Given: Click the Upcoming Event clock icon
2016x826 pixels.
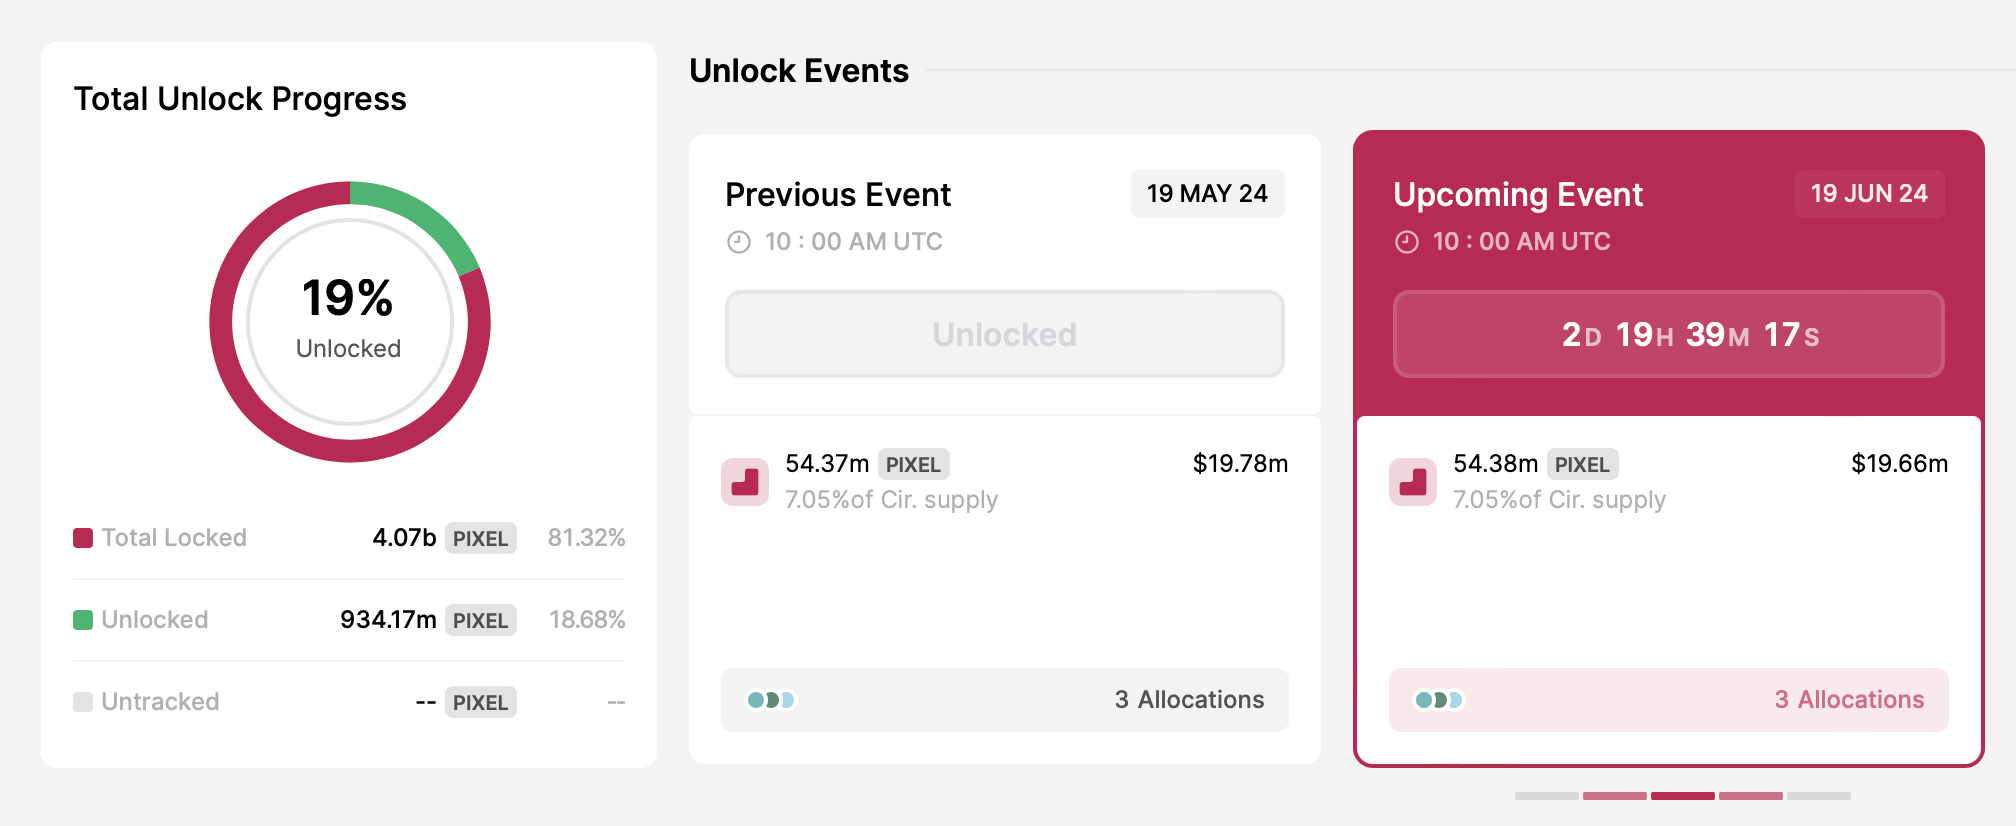Looking at the screenshot, I should [1407, 242].
